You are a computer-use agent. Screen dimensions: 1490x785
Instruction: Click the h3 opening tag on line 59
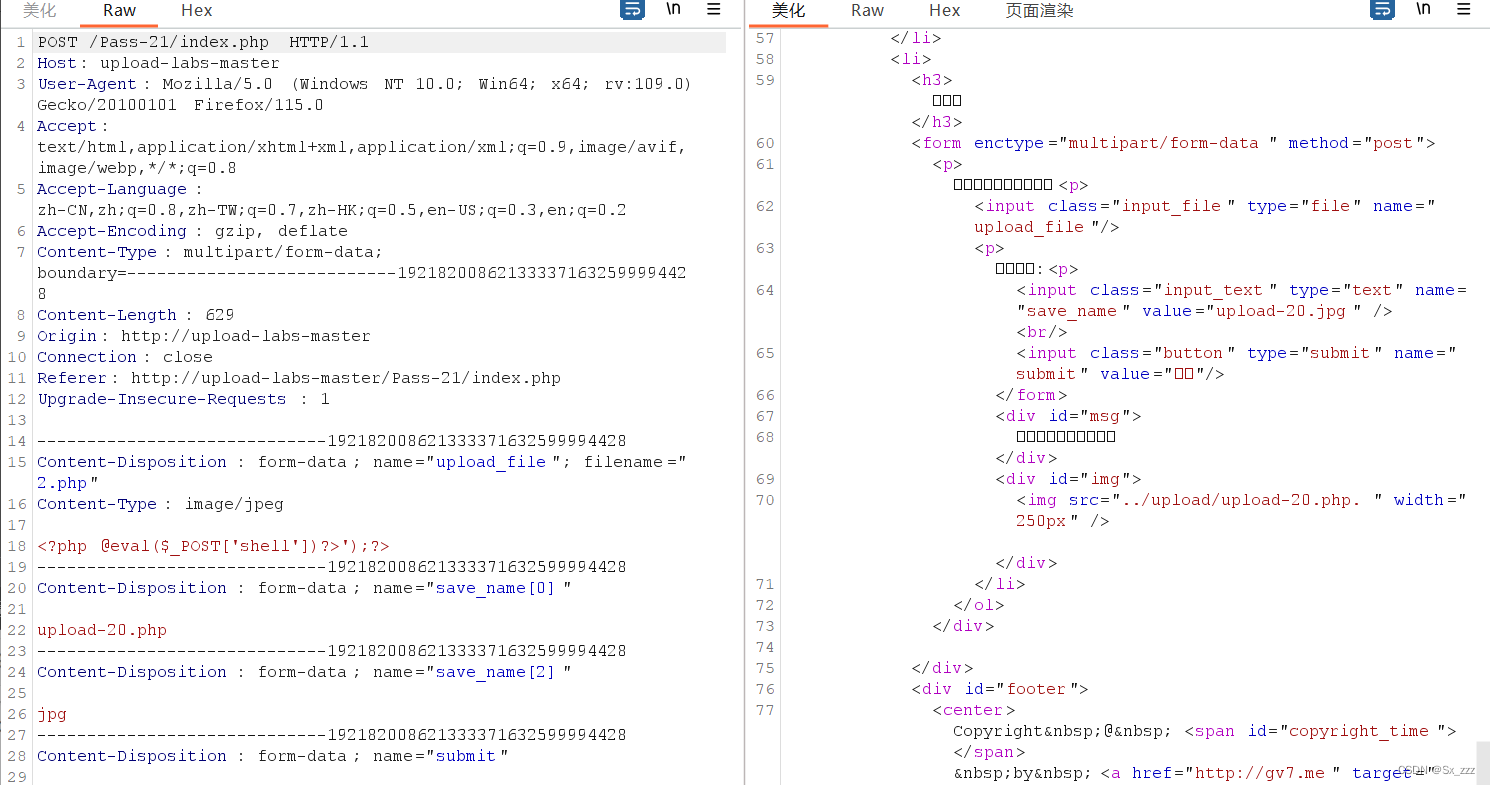932,80
